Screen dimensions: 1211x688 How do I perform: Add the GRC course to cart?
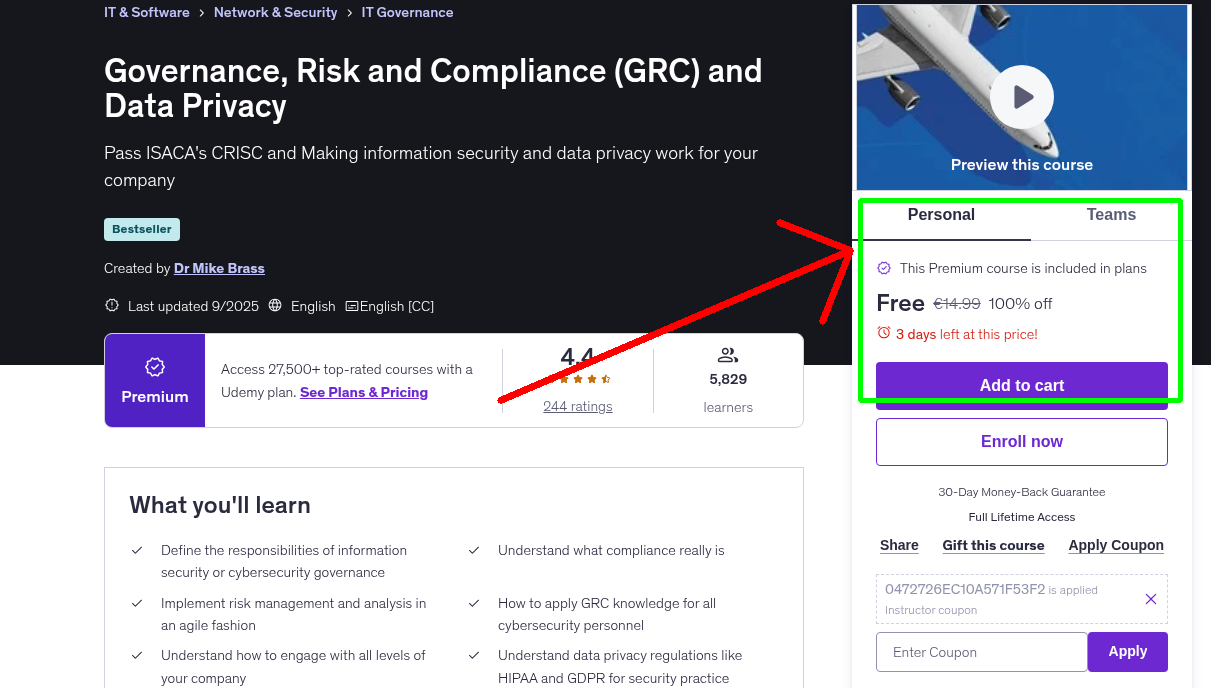(x=1021, y=385)
